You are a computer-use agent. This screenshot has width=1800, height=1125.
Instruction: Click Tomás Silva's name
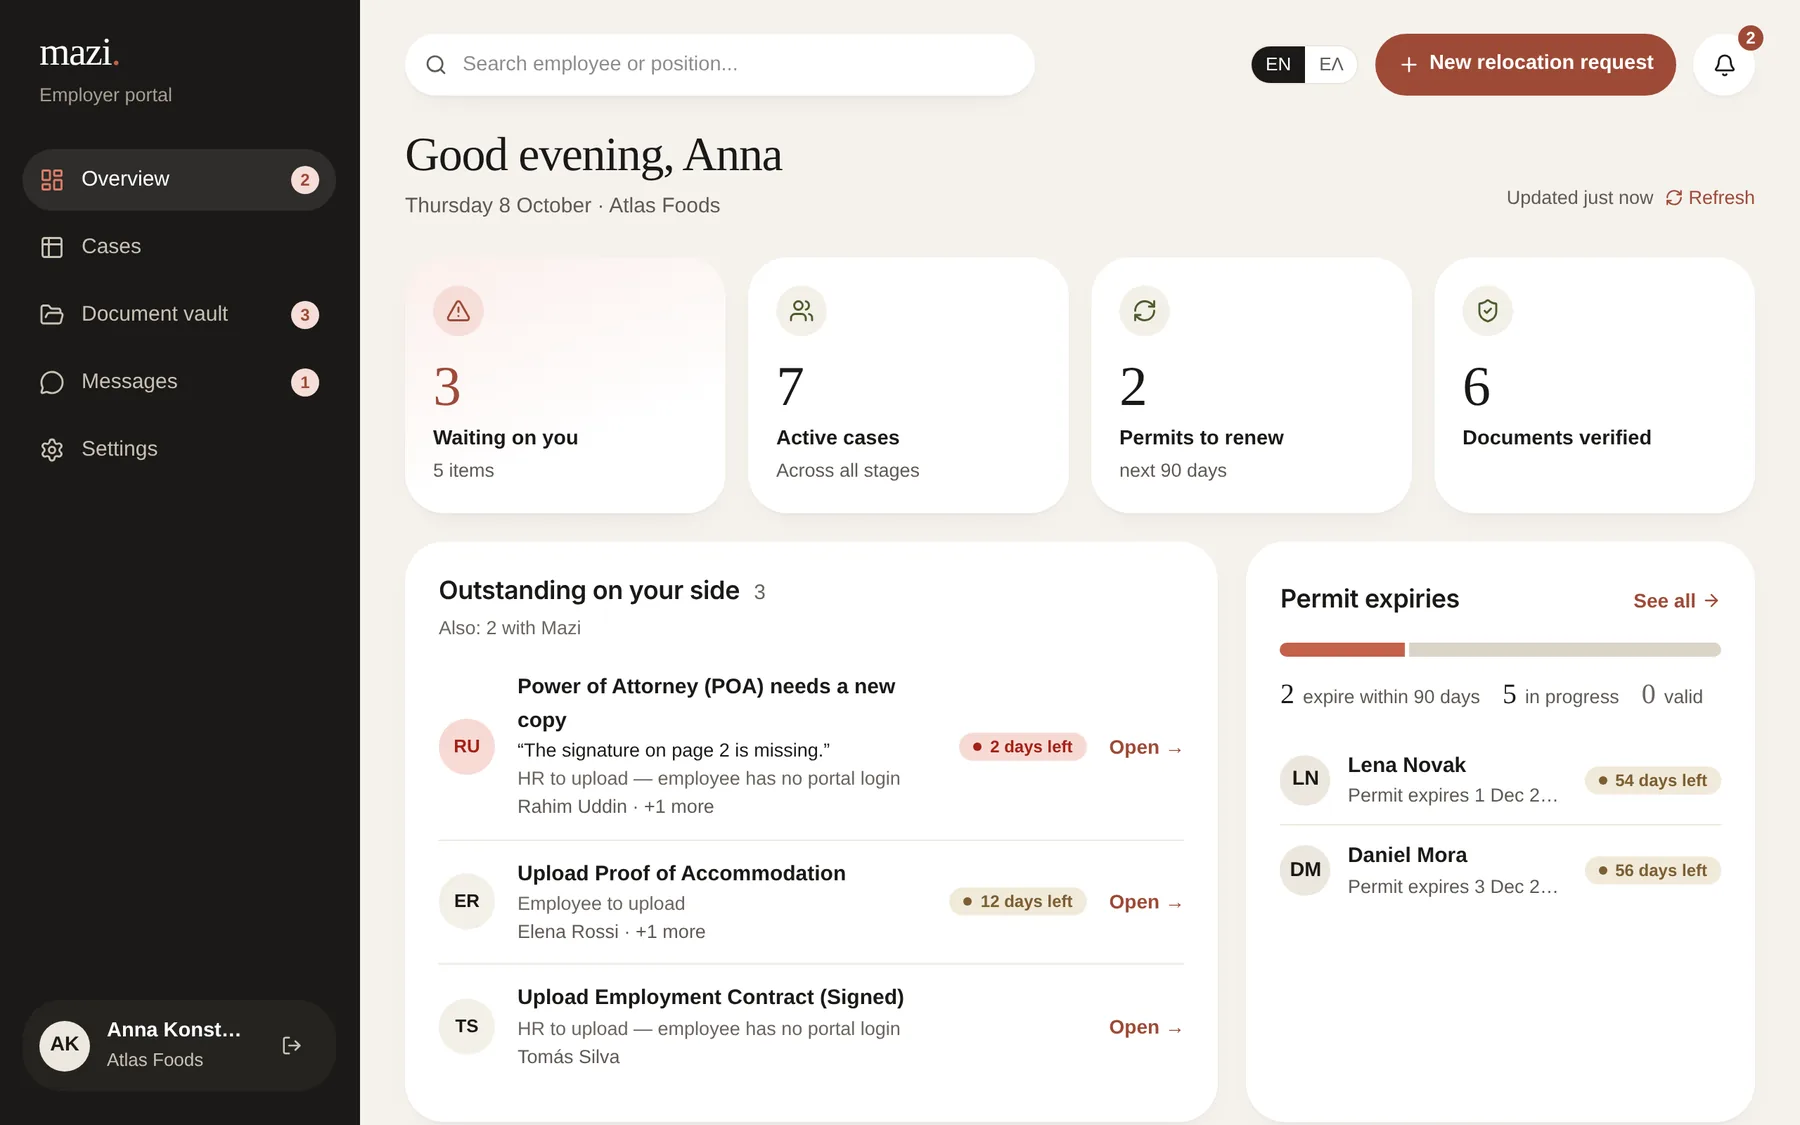click(568, 1057)
